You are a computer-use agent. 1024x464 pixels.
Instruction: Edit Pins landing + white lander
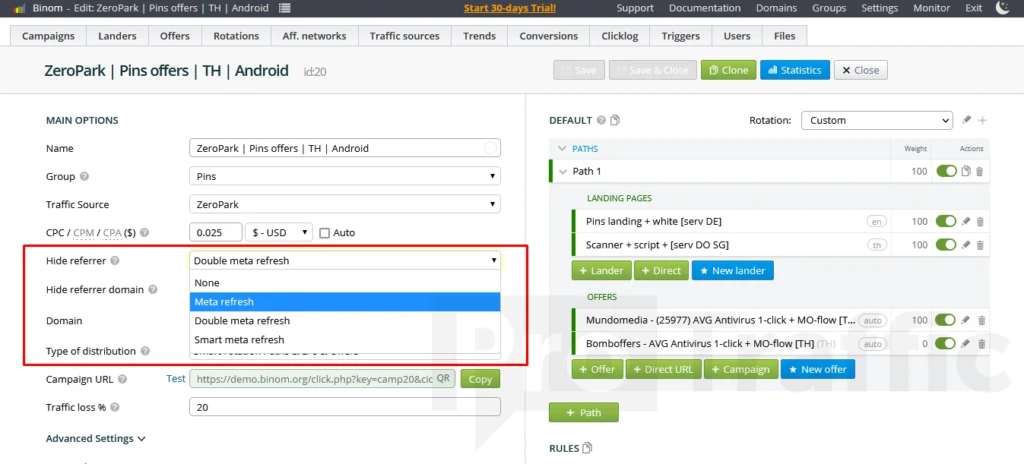coord(967,222)
